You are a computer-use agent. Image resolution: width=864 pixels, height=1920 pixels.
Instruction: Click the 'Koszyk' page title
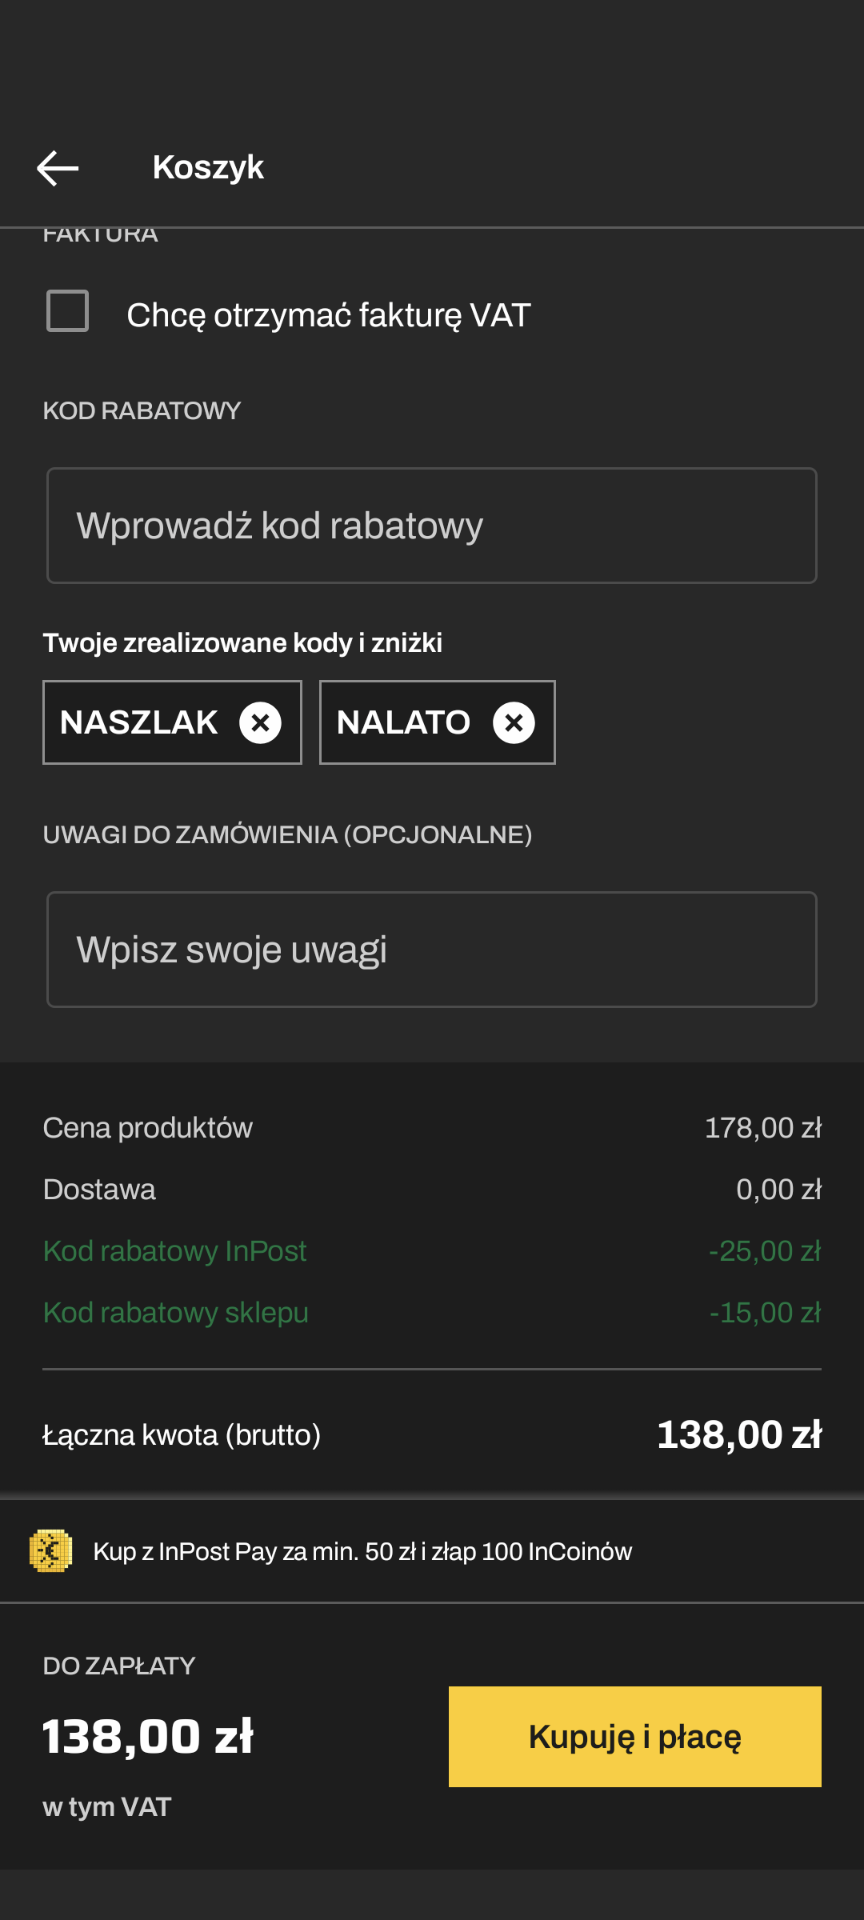(x=208, y=167)
